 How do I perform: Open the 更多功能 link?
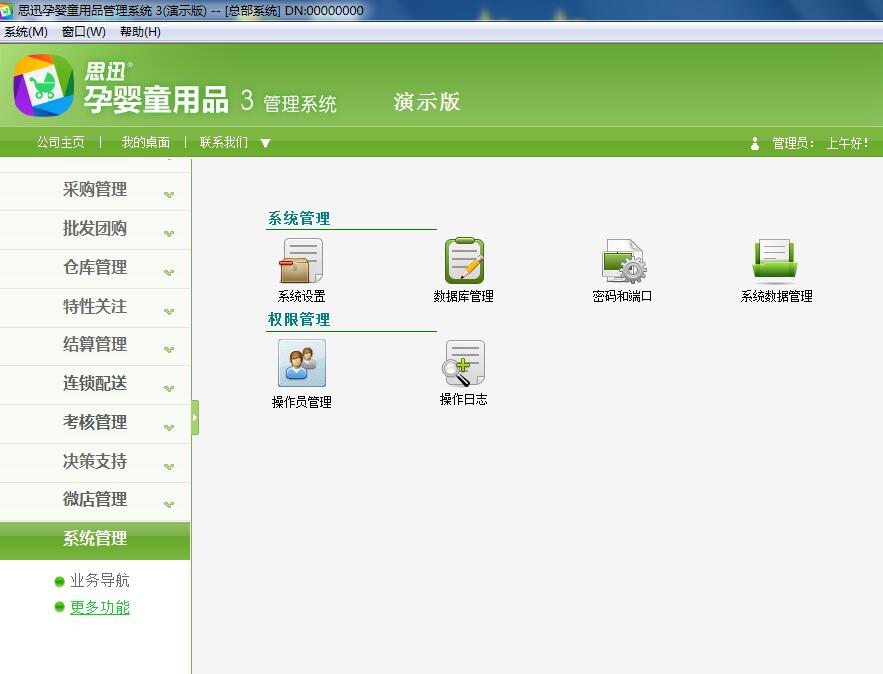tap(100, 608)
